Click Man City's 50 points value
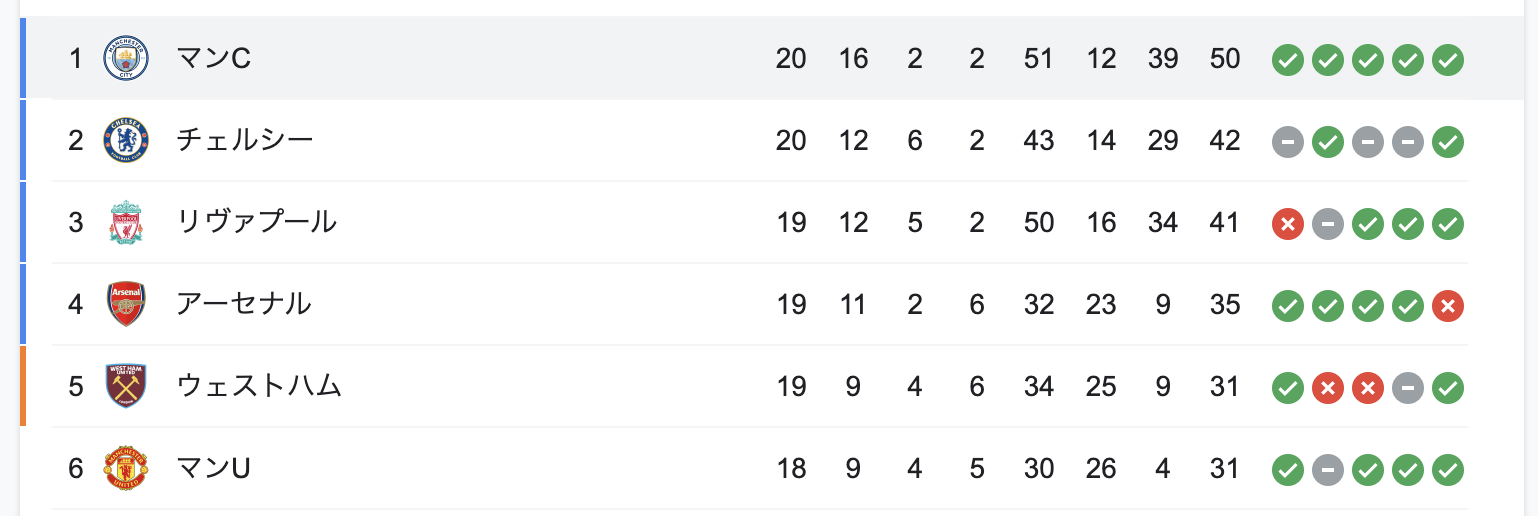Image resolution: width=1538 pixels, height=516 pixels. click(x=1225, y=59)
